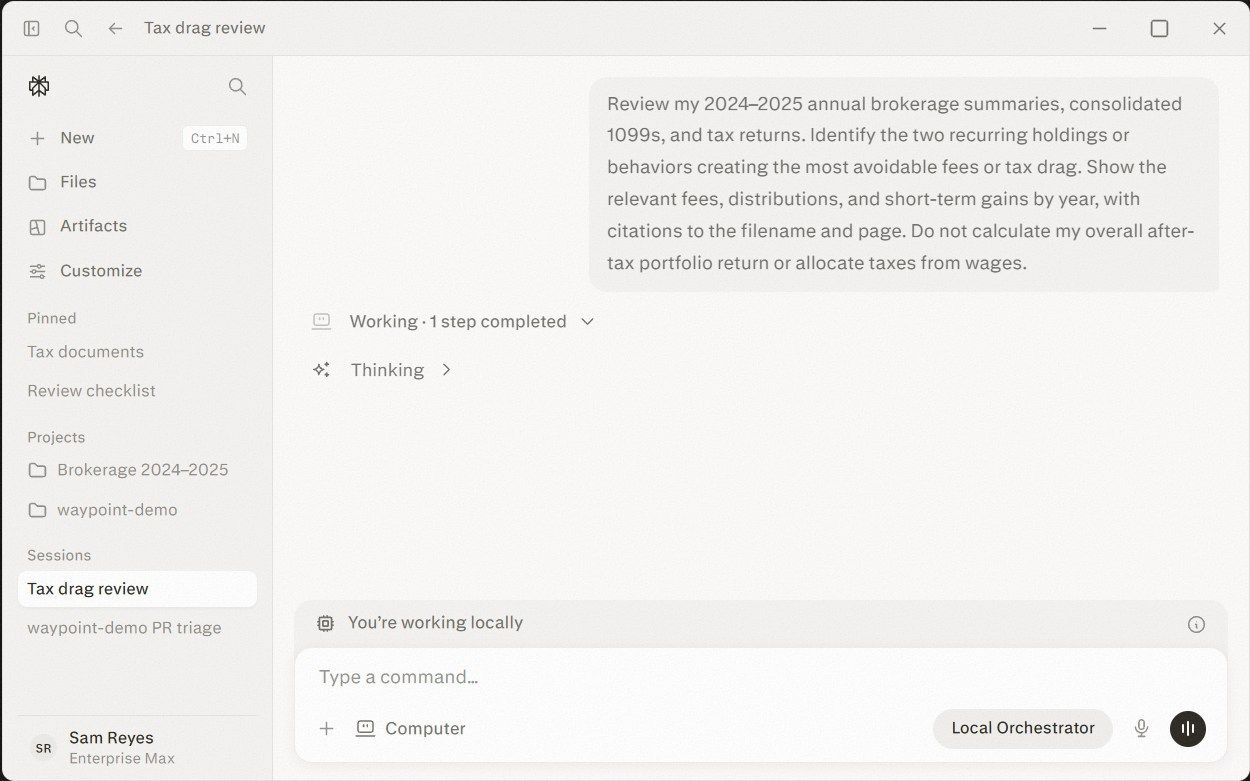
Task: Click the user prompt message bubble
Action: click(904, 184)
